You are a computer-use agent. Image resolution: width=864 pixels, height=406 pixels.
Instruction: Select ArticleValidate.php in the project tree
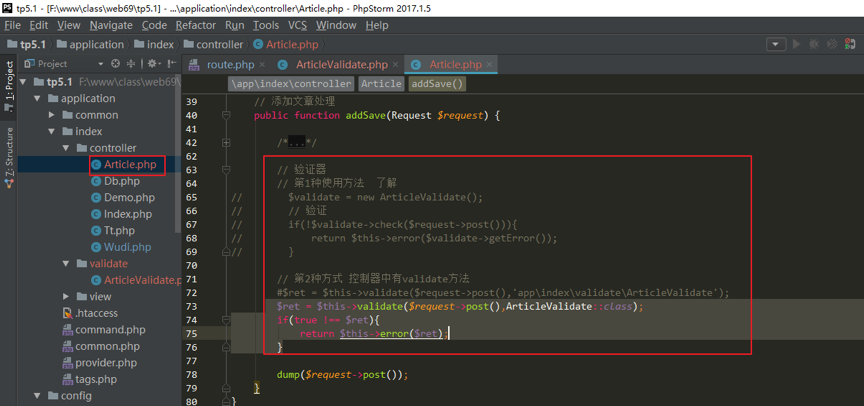[x=136, y=280]
